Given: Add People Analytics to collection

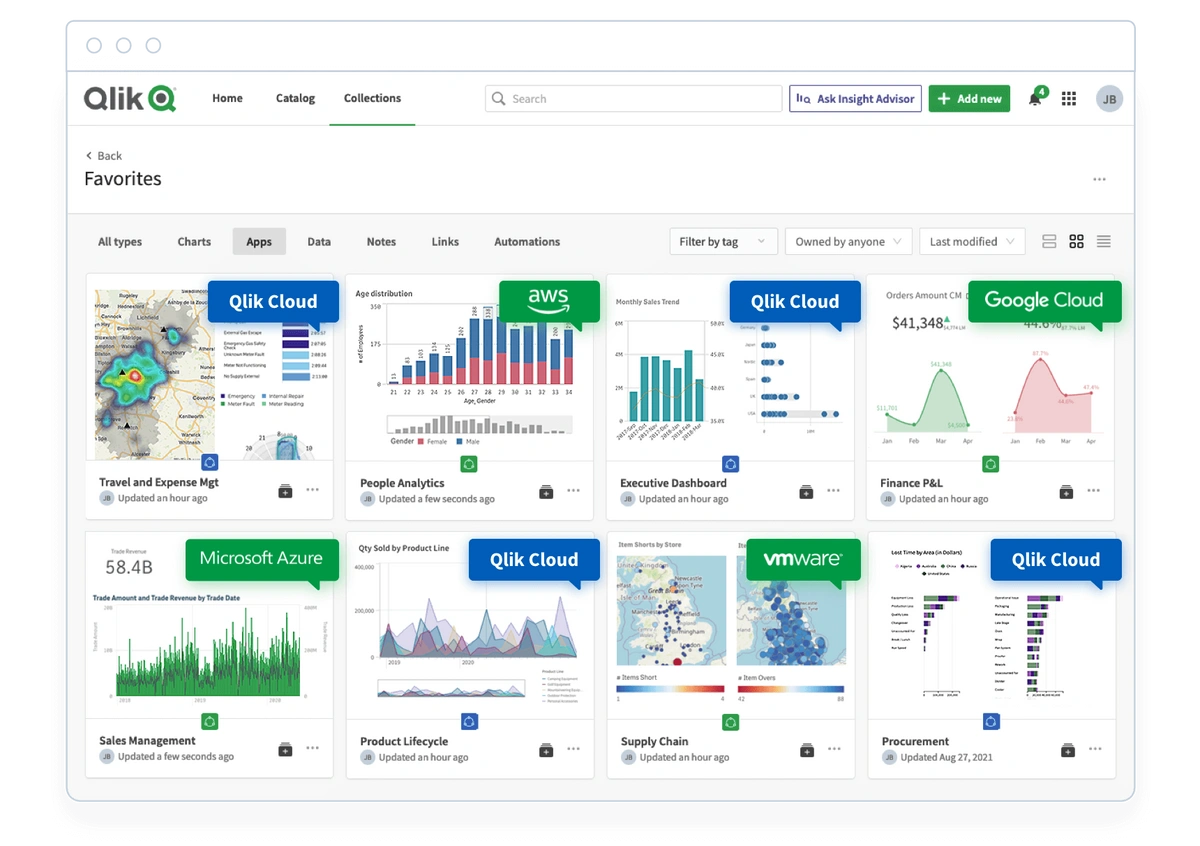Looking at the screenshot, I should 546,491.
